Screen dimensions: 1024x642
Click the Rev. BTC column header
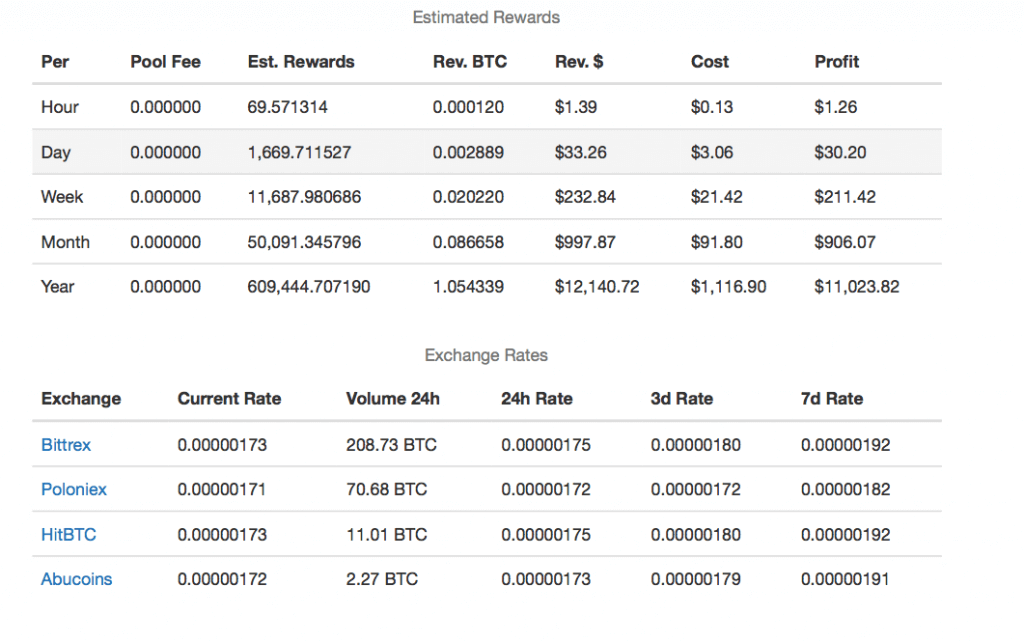(x=470, y=62)
